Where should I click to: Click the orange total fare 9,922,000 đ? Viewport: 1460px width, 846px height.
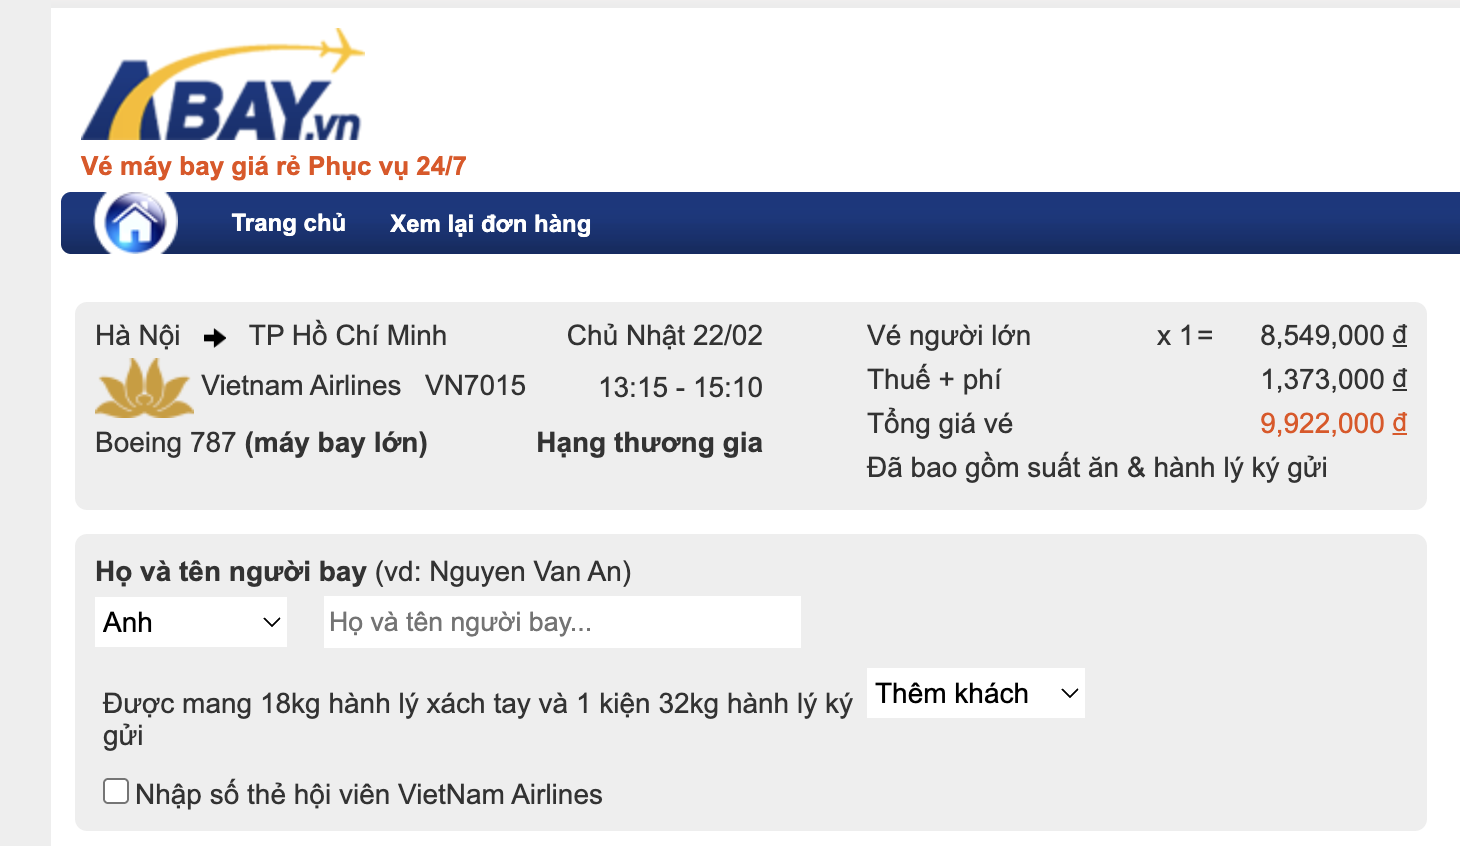click(1331, 423)
